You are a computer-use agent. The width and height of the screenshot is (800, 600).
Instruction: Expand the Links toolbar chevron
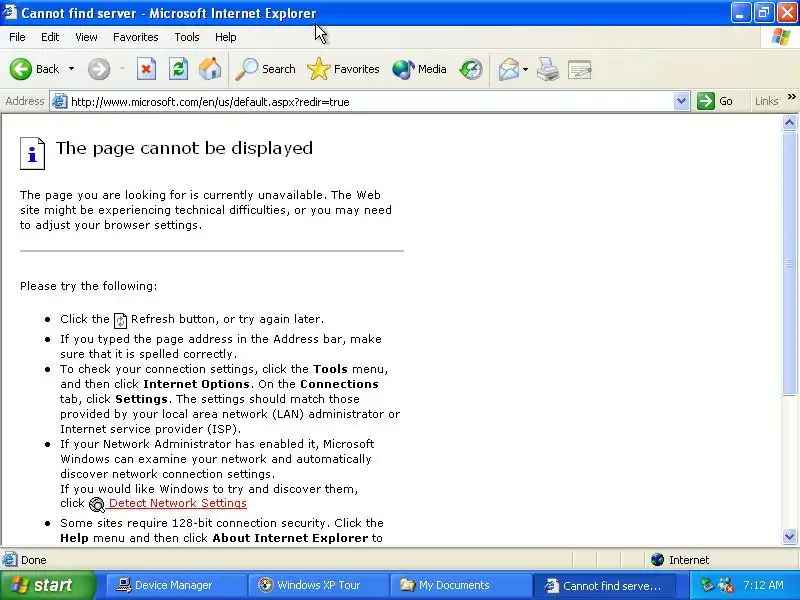point(791,96)
